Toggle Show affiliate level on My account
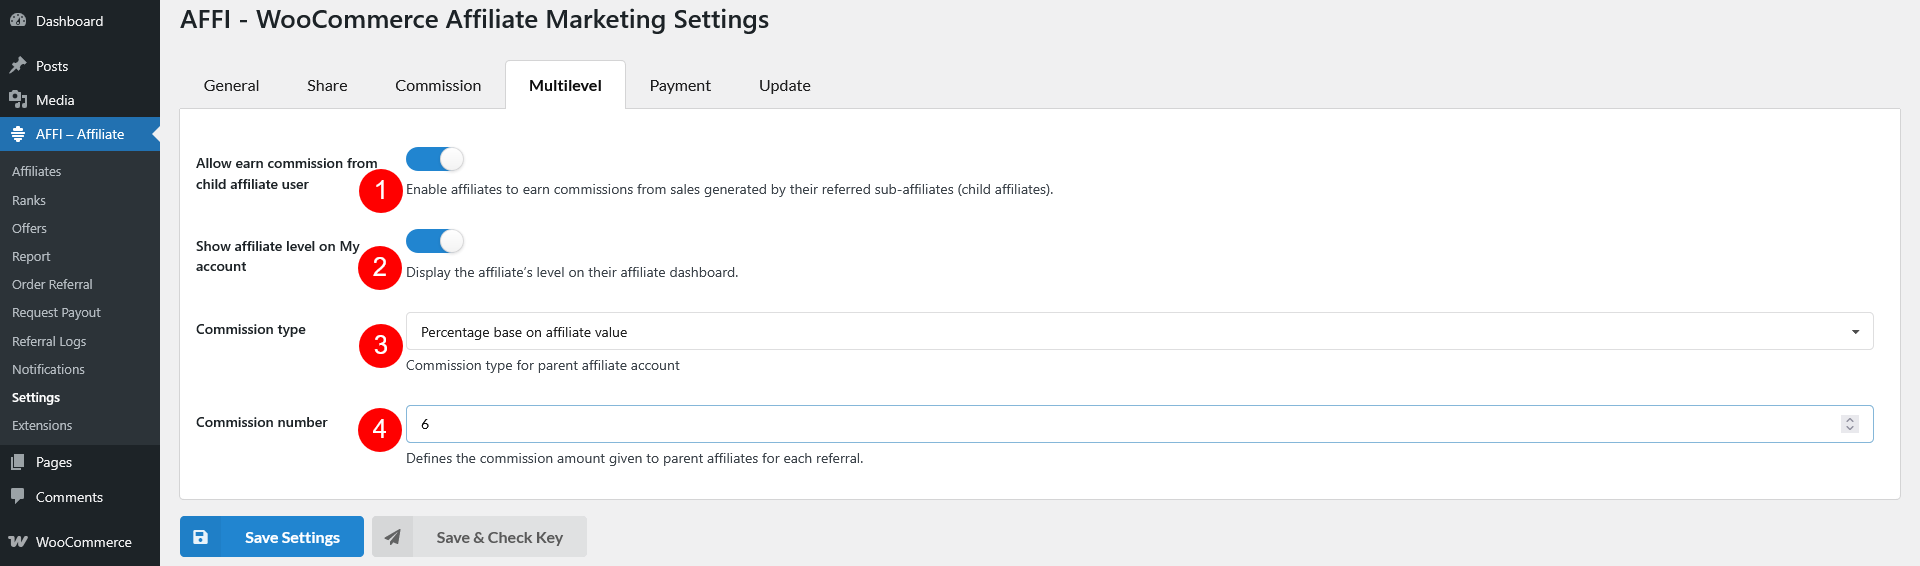 [435, 241]
